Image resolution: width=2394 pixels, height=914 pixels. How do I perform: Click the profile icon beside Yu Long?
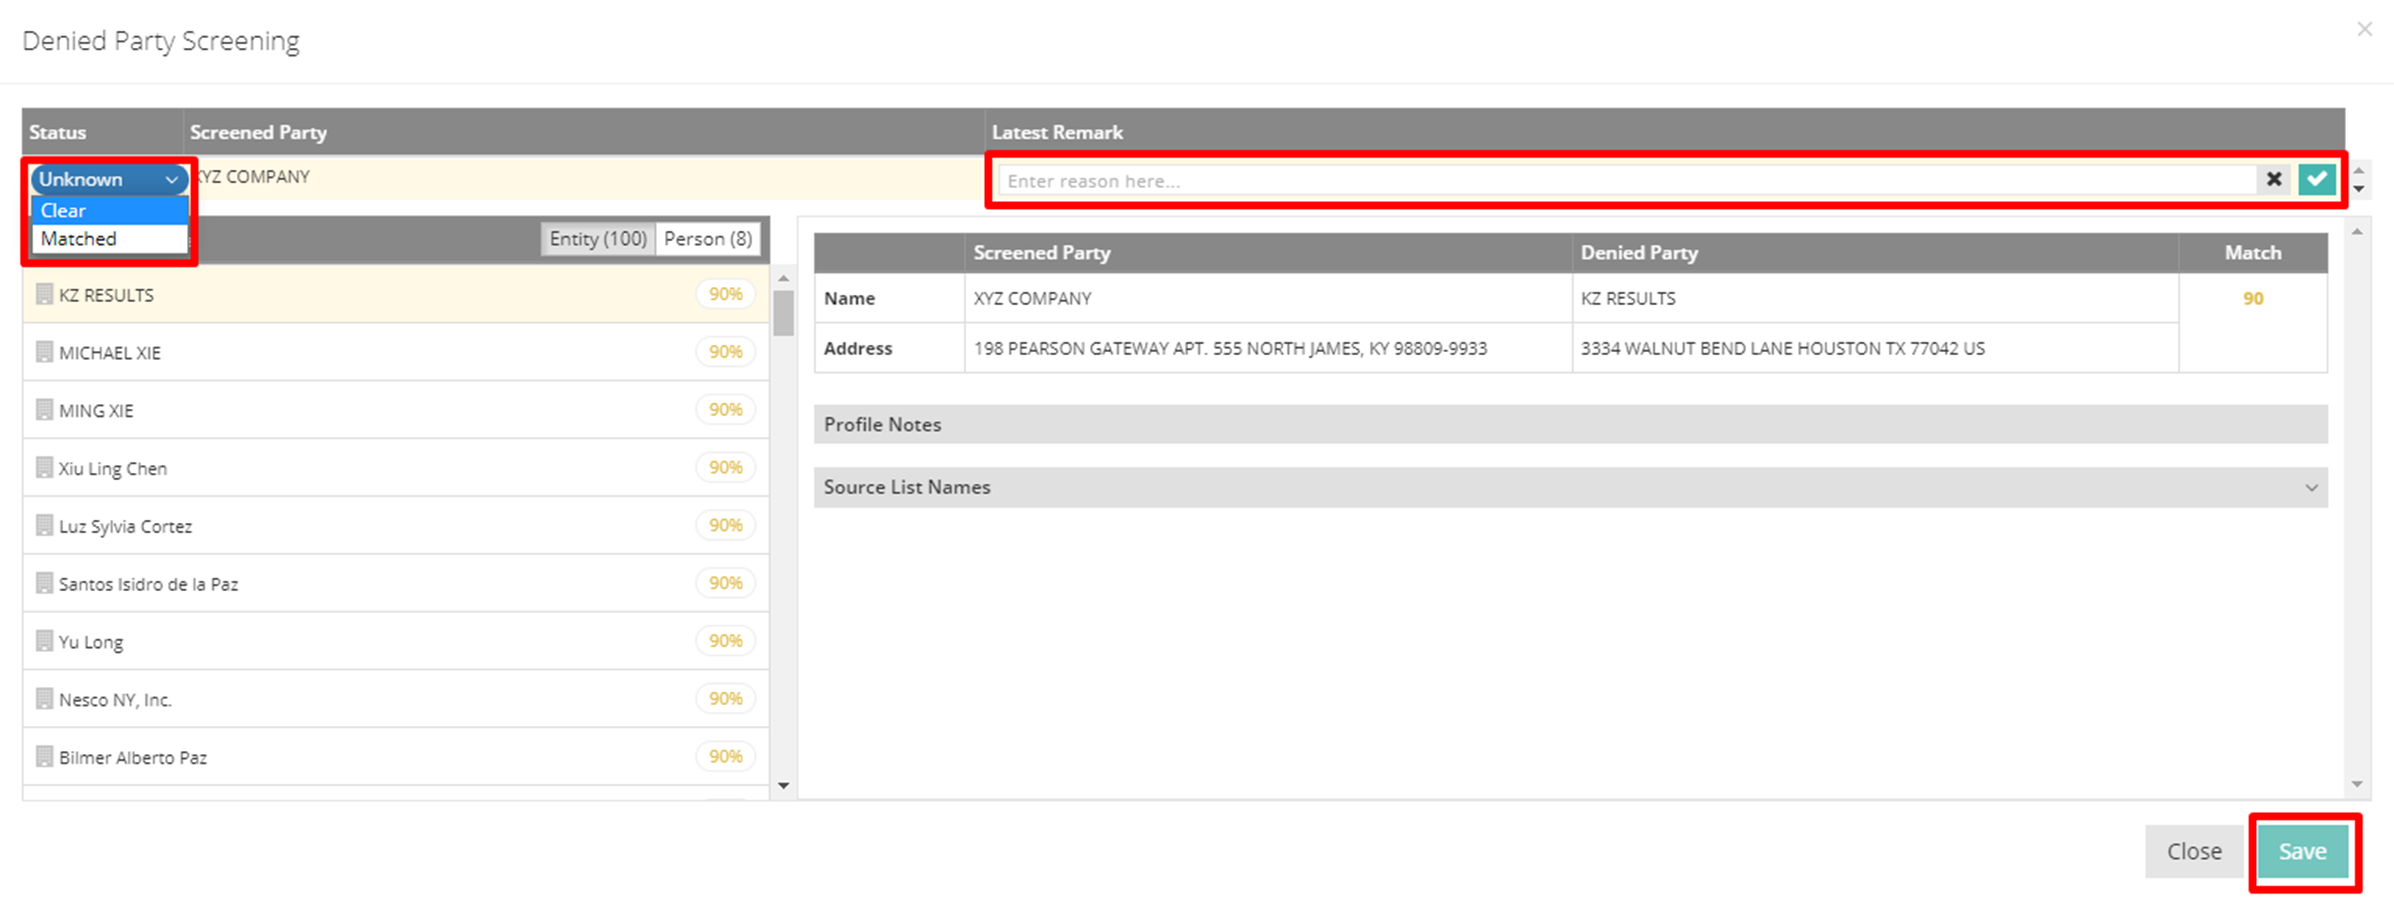(x=44, y=640)
